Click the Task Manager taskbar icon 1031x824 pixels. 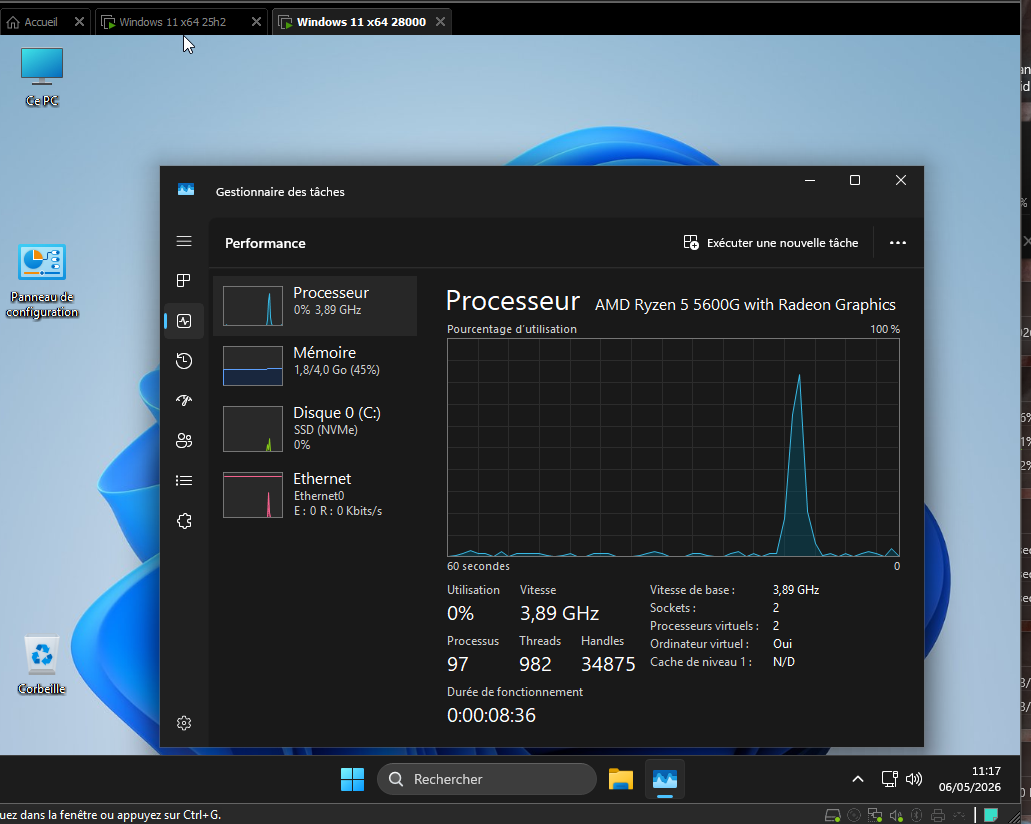665,779
